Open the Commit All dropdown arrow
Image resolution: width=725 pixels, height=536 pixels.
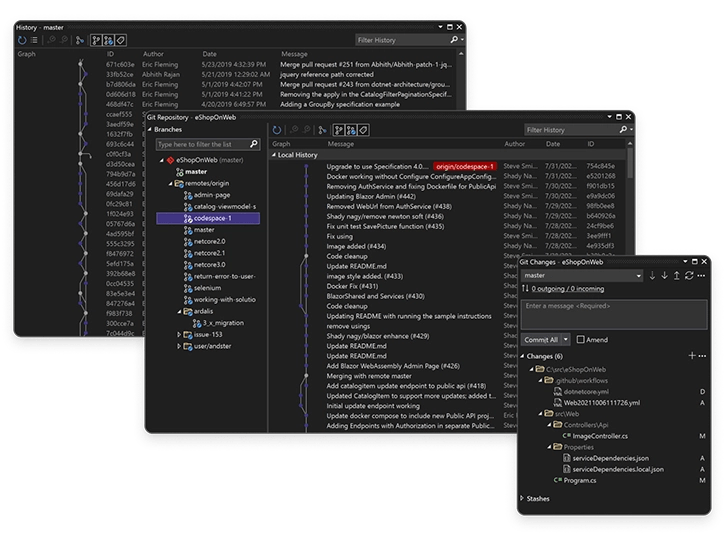(565, 339)
